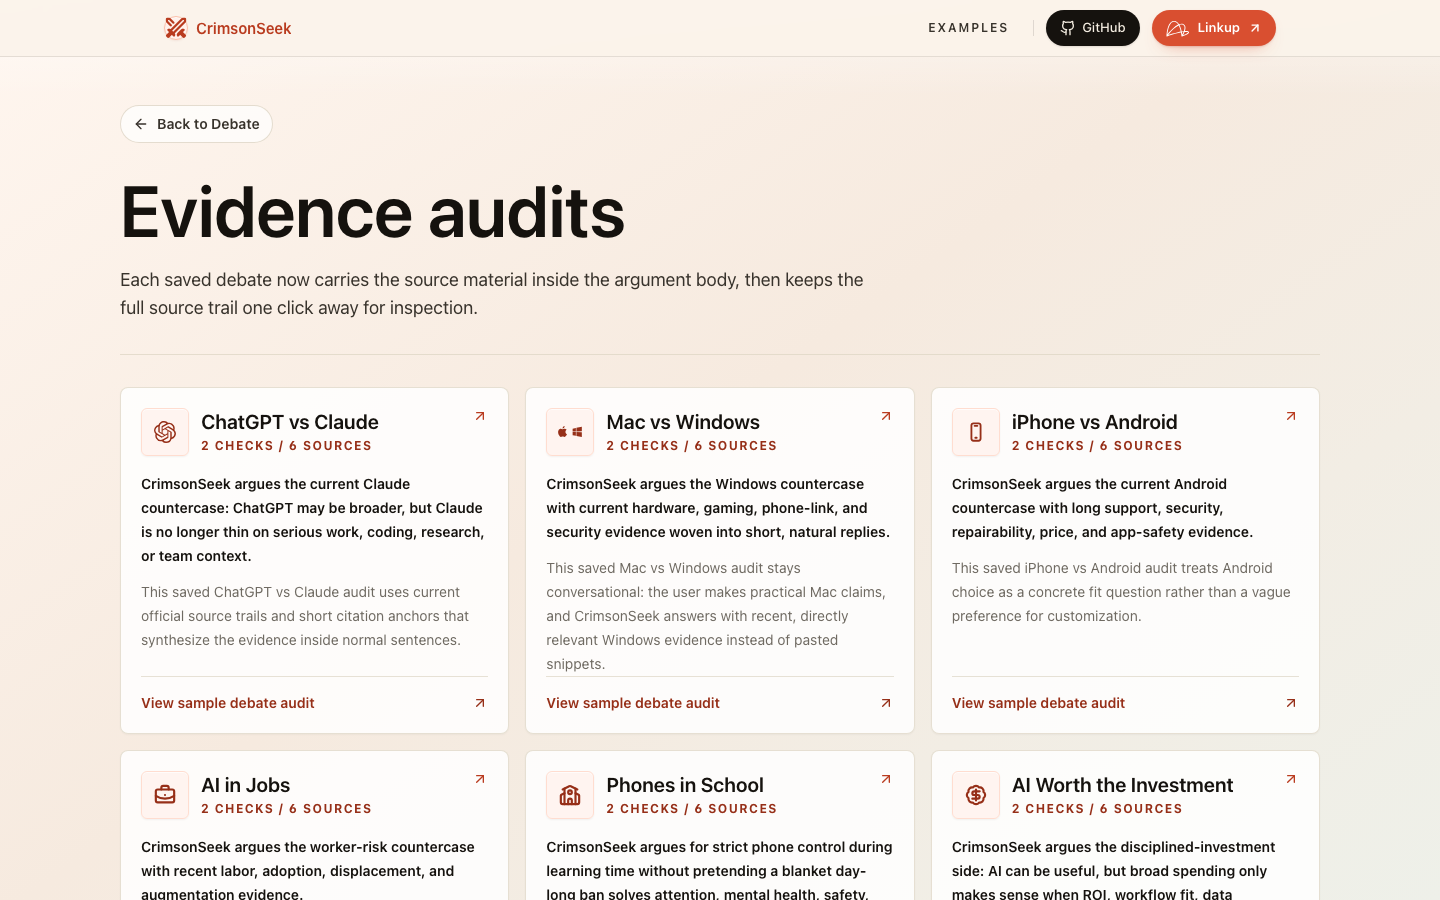Click top-right arrow on AI in Jobs card
Image resolution: width=1440 pixels, height=900 pixels.
coord(480,779)
